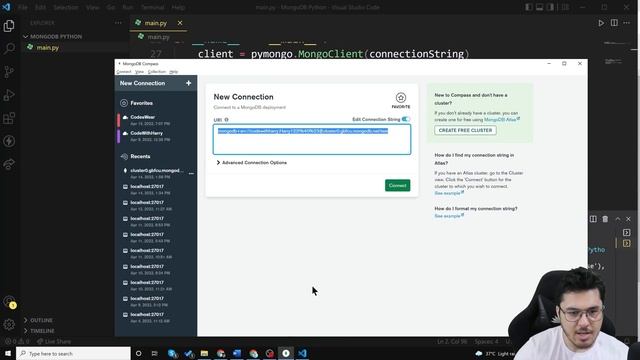Open VS Code Run and Debug icon

click(x=9, y=95)
